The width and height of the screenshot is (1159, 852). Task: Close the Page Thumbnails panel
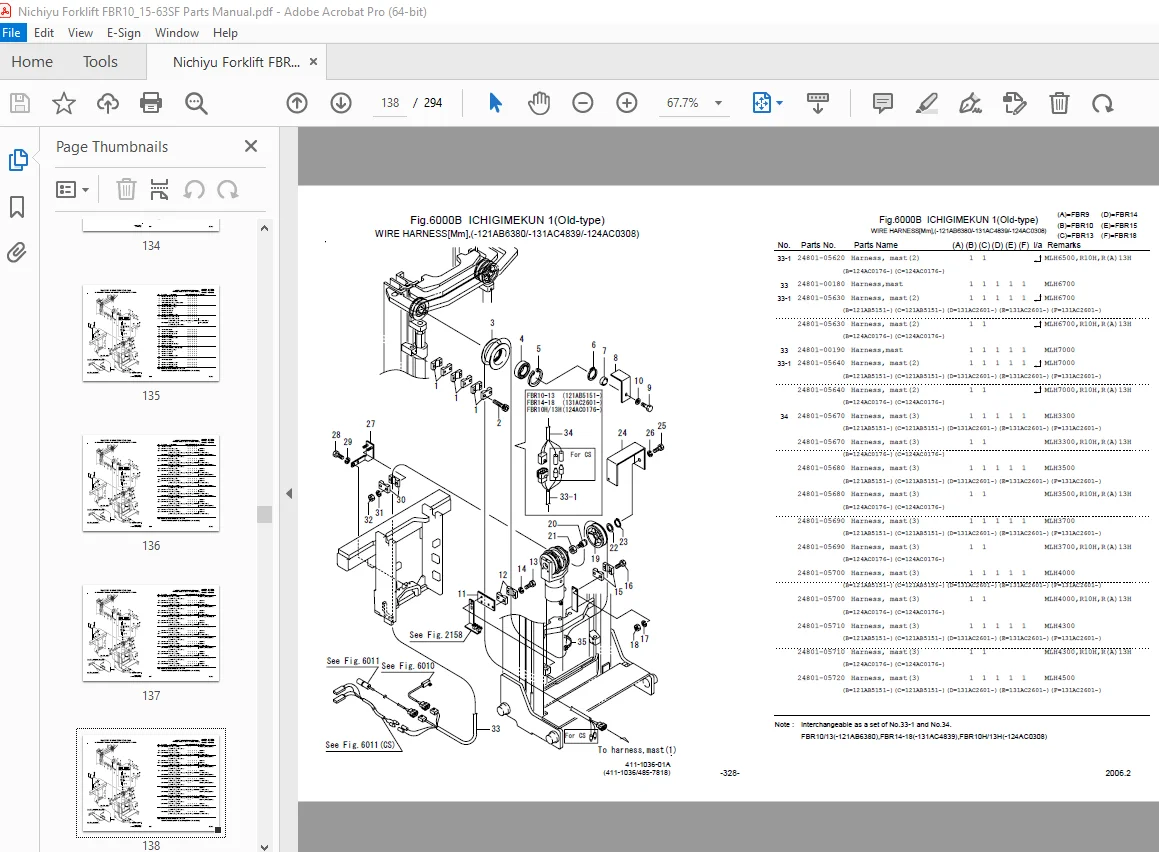[x=251, y=146]
